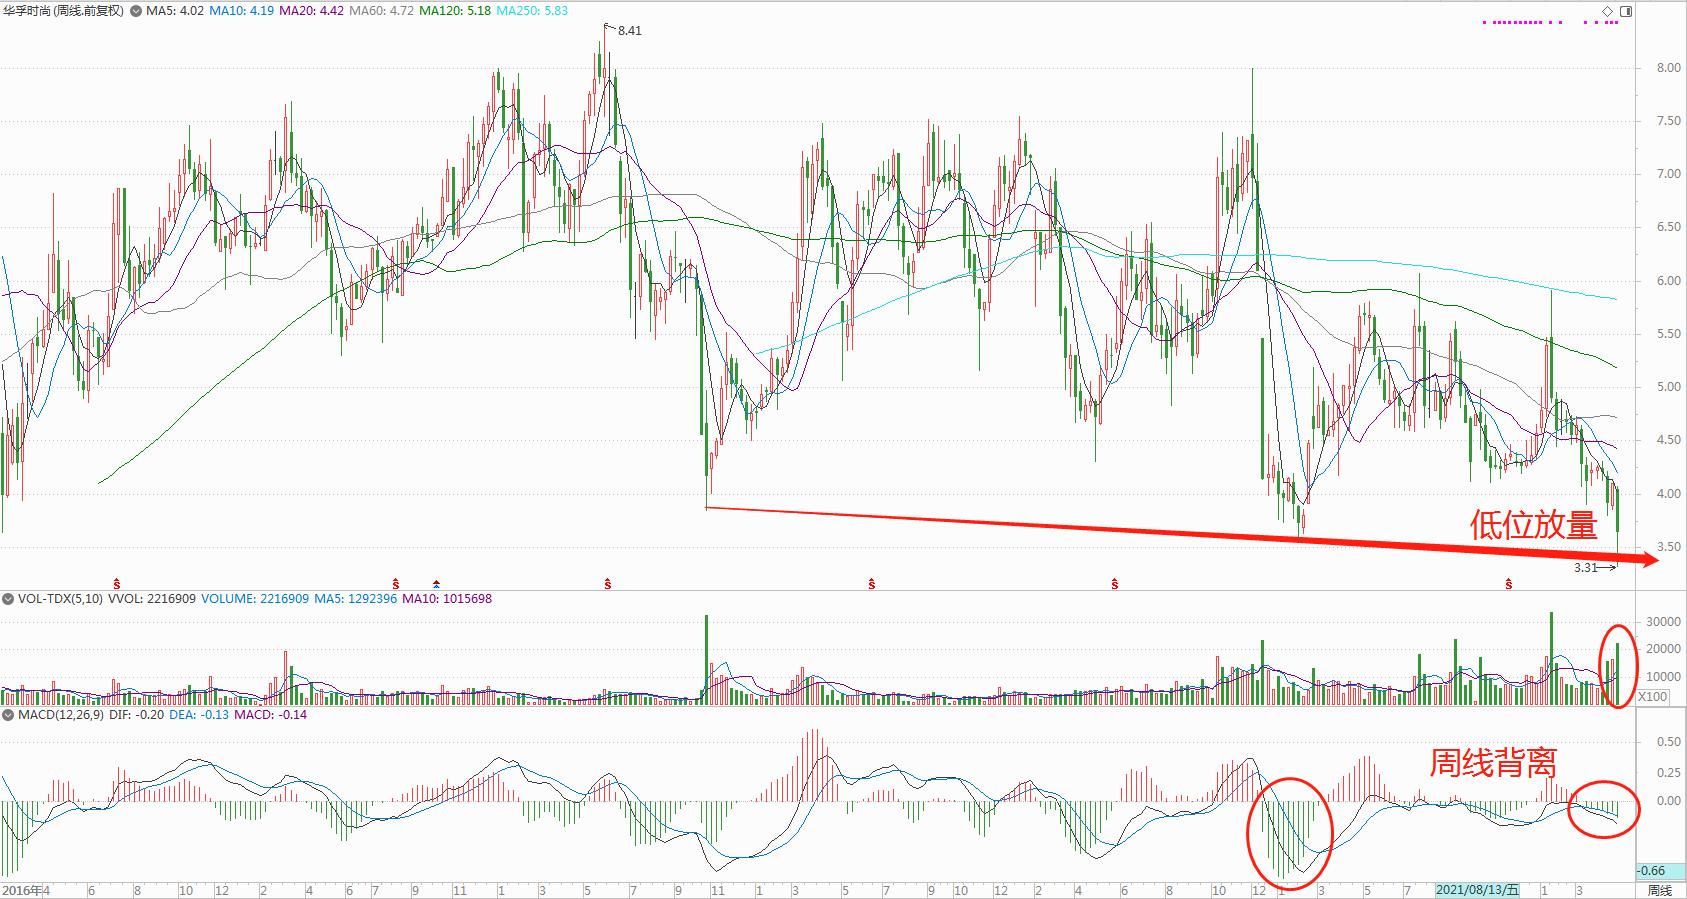Viewport: 1687px width, 899px height.
Task: Expand the VOL-TDX indicator dropdown arrow
Action: coord(8,599)
